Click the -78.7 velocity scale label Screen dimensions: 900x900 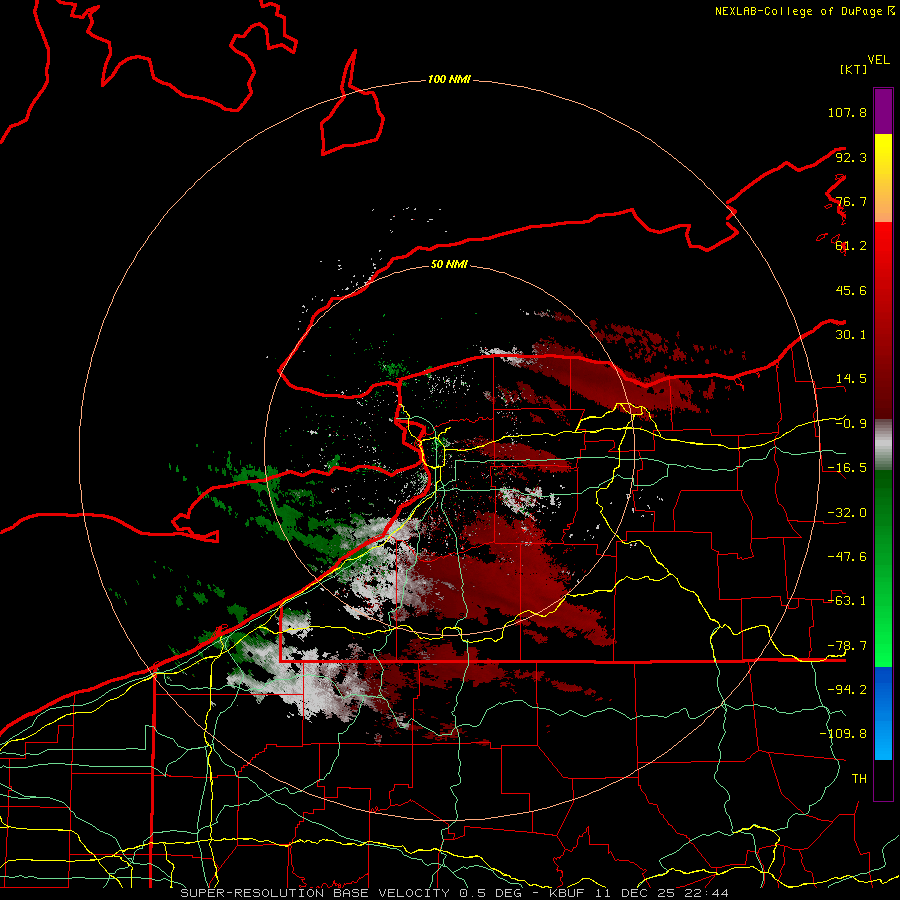pos(847,646)
